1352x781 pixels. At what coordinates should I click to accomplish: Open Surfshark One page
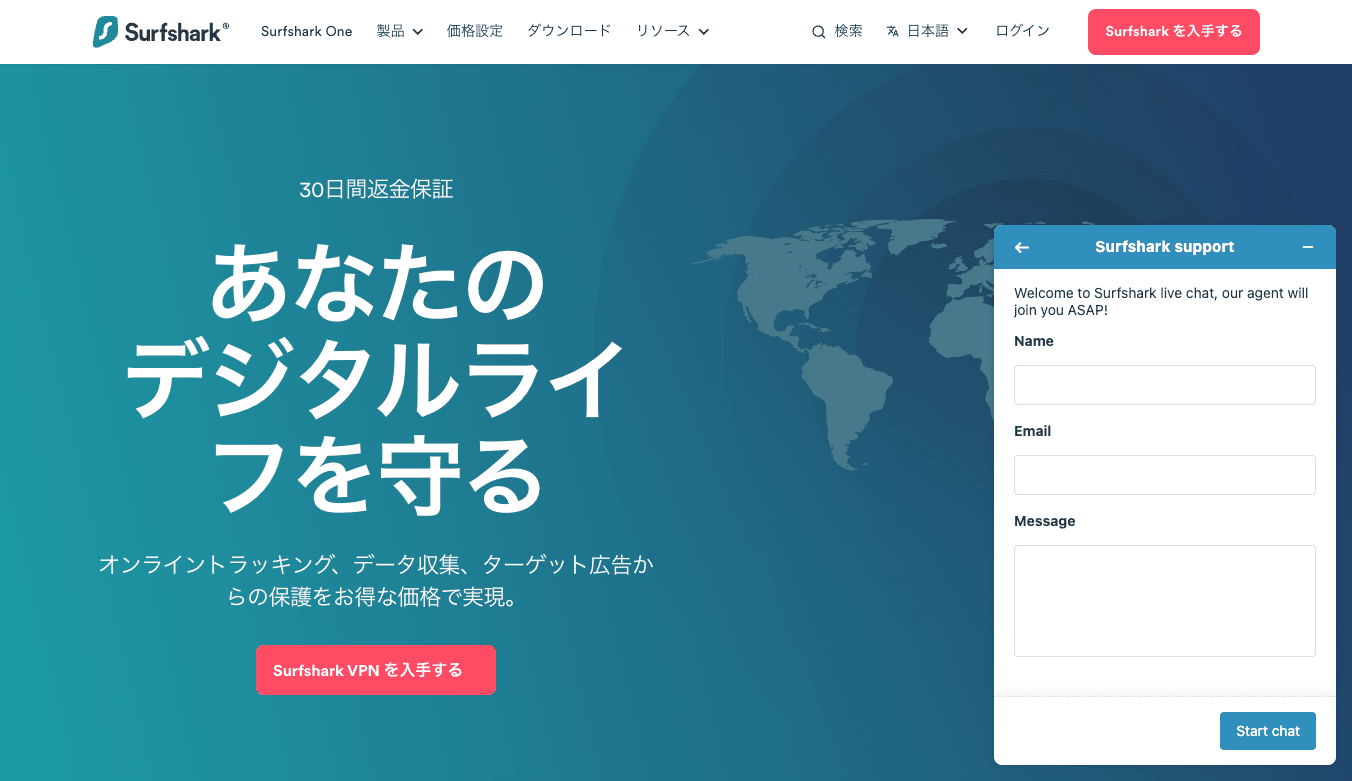coord(307,32)
